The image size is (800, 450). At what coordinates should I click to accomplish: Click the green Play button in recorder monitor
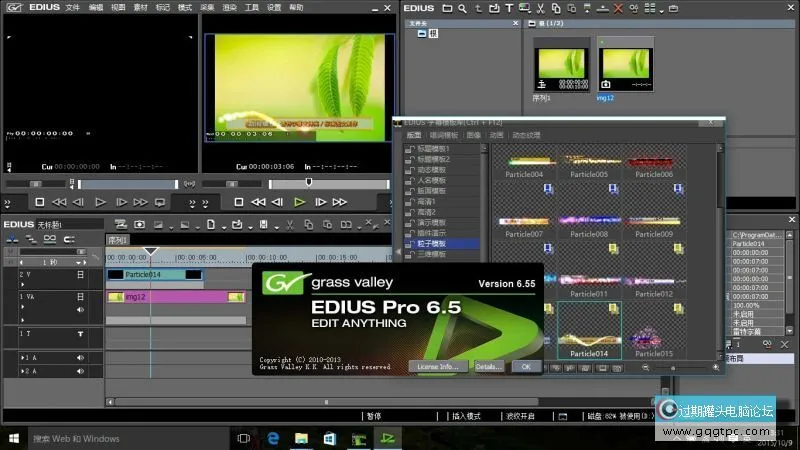click(x=299, y=202)
